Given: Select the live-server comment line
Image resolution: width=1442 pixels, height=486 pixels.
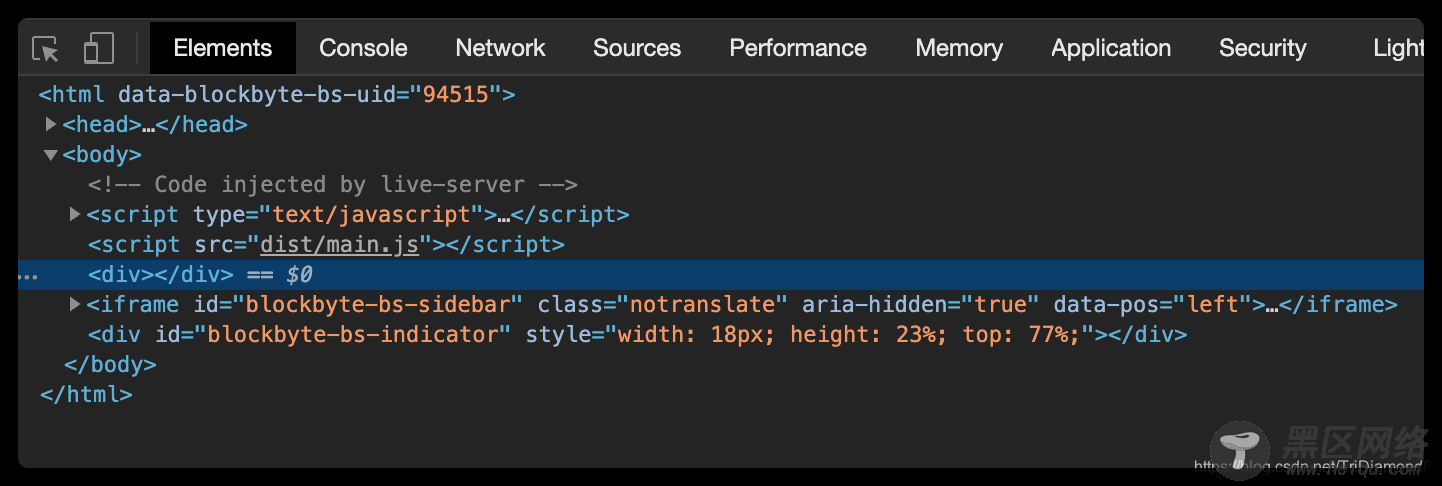Looking at the screenshot, I should (720, 184).
